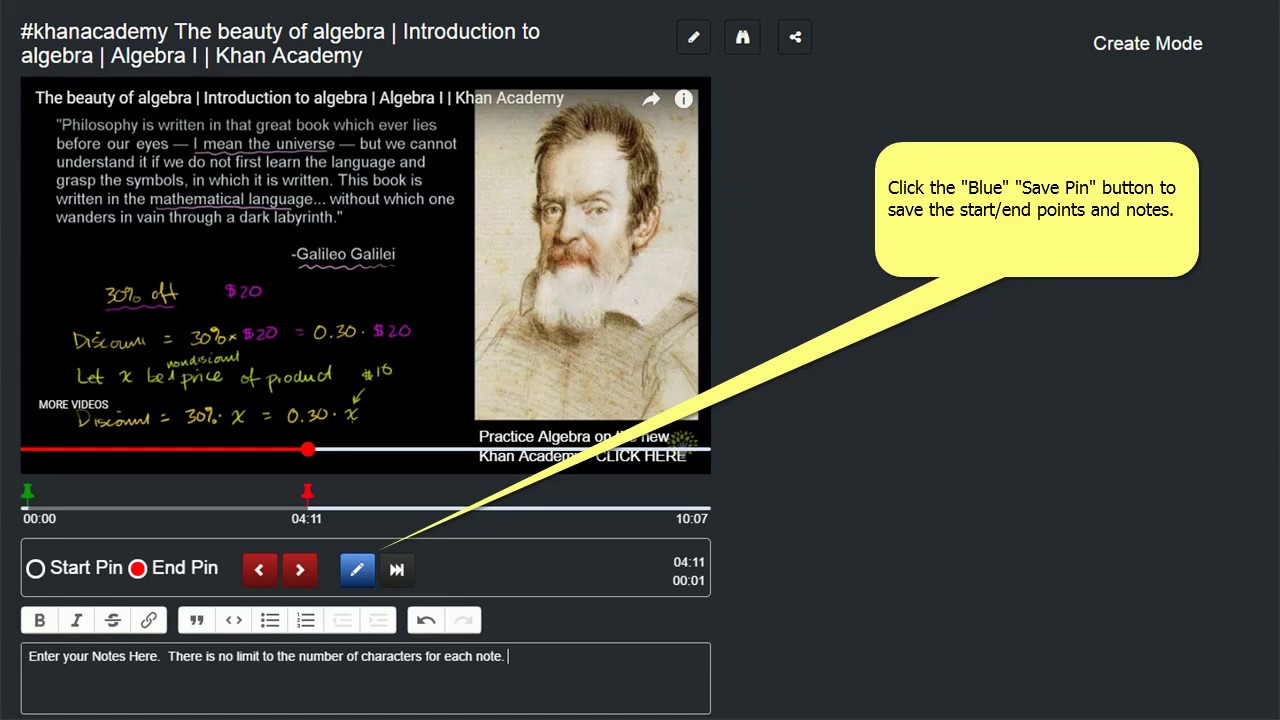The image size is (1280, 720).
Task: Click the Galileo portrait in the video
Action: [x=586, y=255]
